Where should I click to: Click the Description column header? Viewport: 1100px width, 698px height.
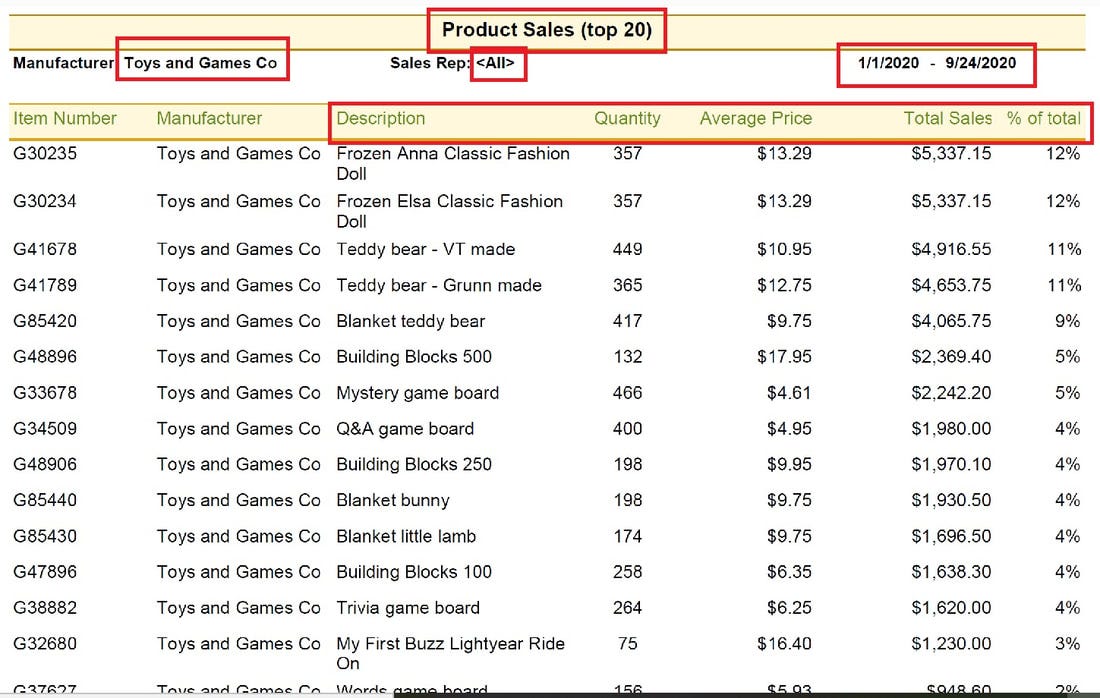pos(381,119)
